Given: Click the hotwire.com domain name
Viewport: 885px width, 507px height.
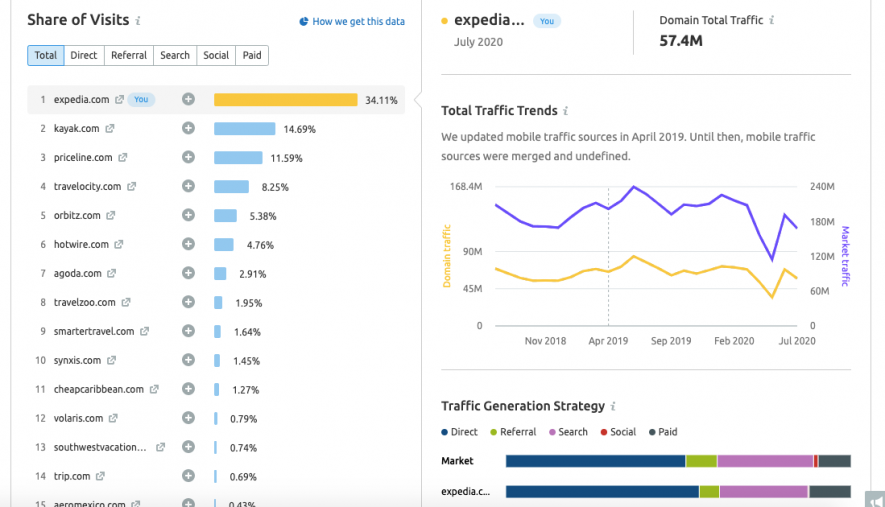Looking at the screenshot, I should [81, 244].
